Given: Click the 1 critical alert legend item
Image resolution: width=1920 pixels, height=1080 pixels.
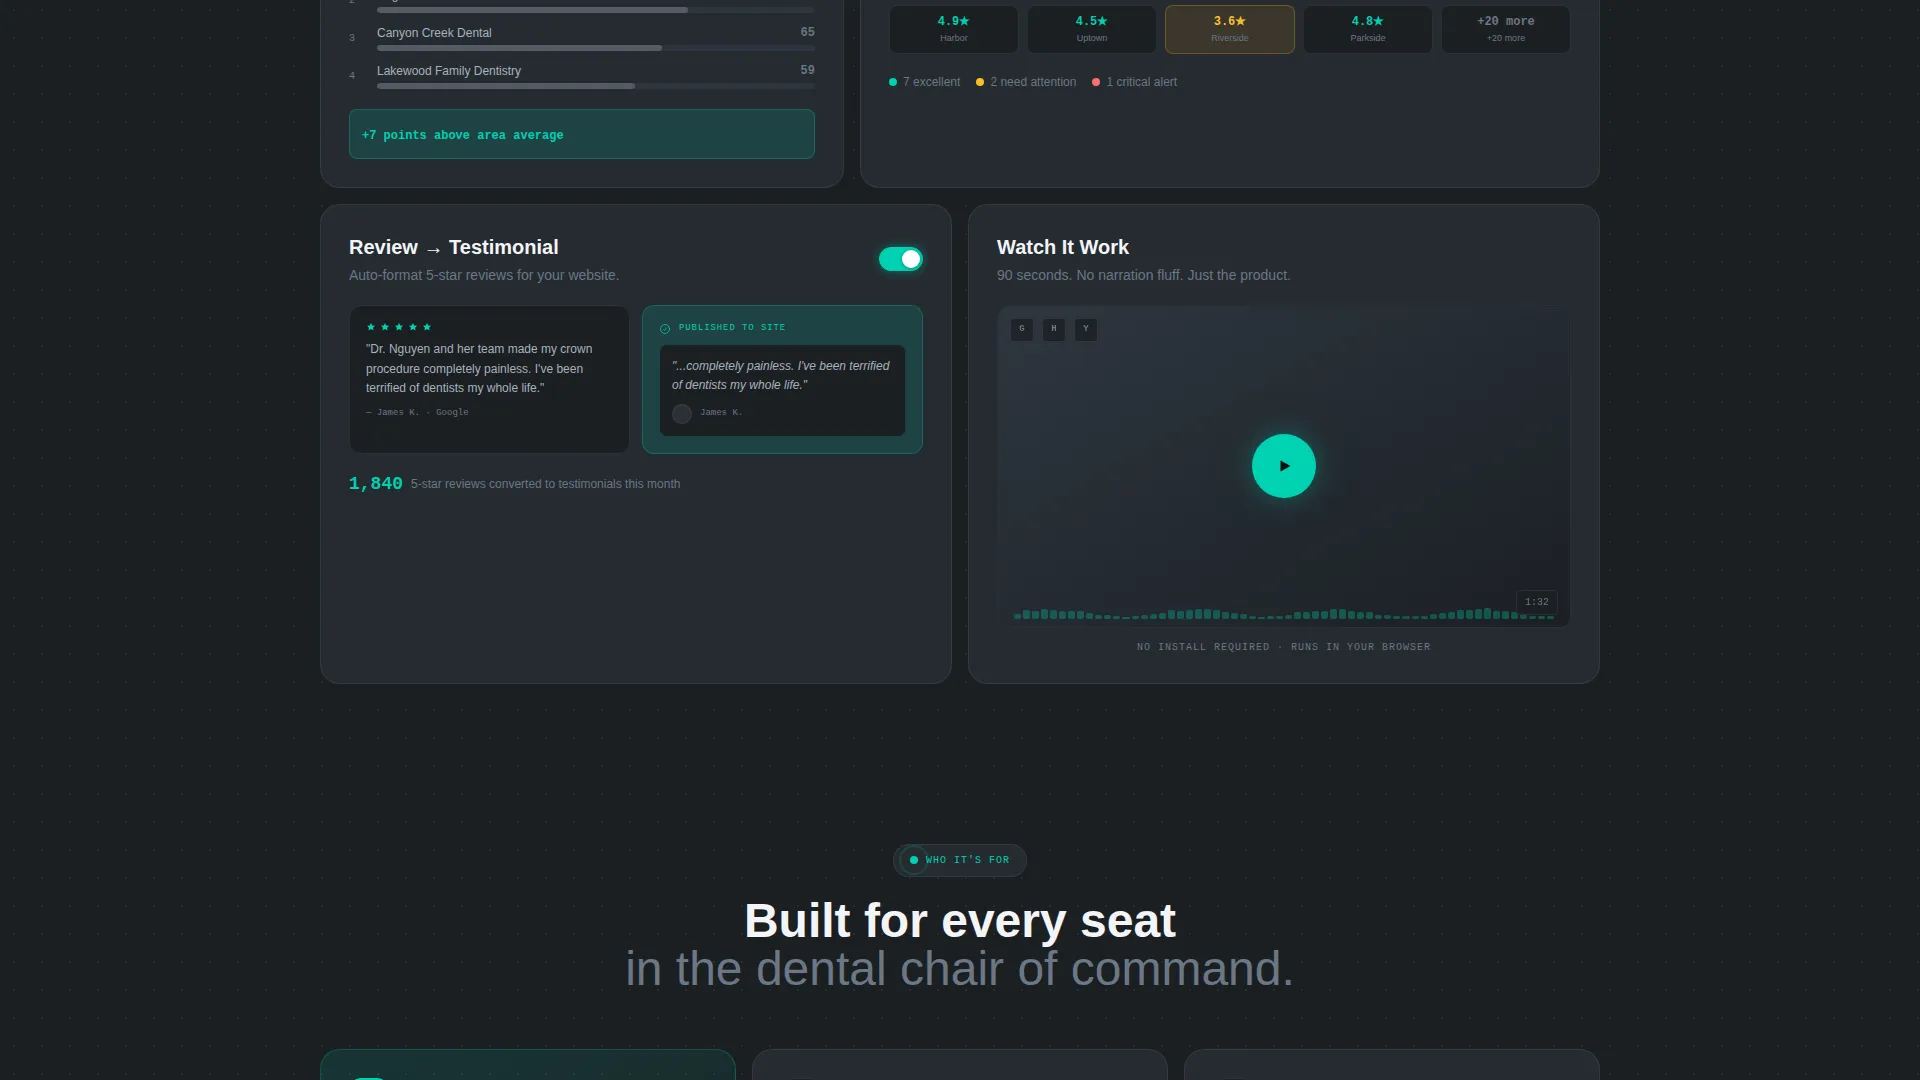Looking at the screenshot, I should point(1134,82).
